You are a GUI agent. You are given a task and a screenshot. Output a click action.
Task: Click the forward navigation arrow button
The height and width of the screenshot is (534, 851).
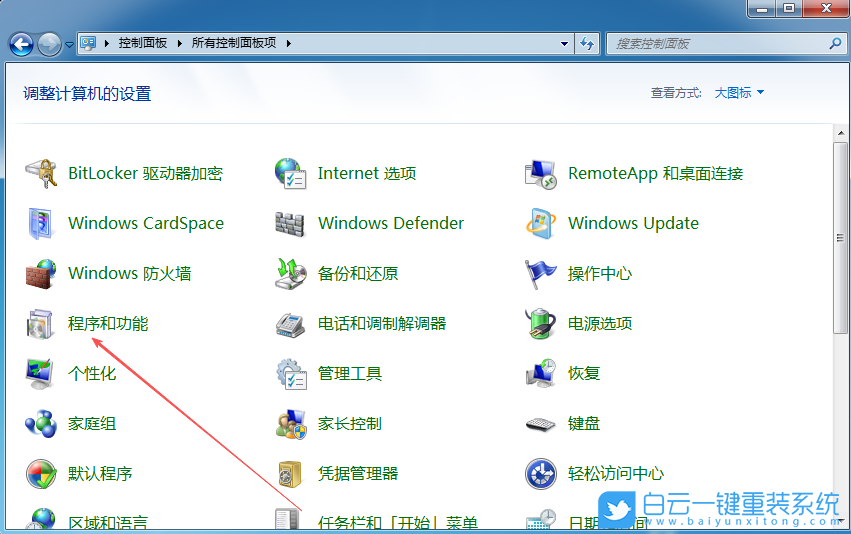(49, 44)
